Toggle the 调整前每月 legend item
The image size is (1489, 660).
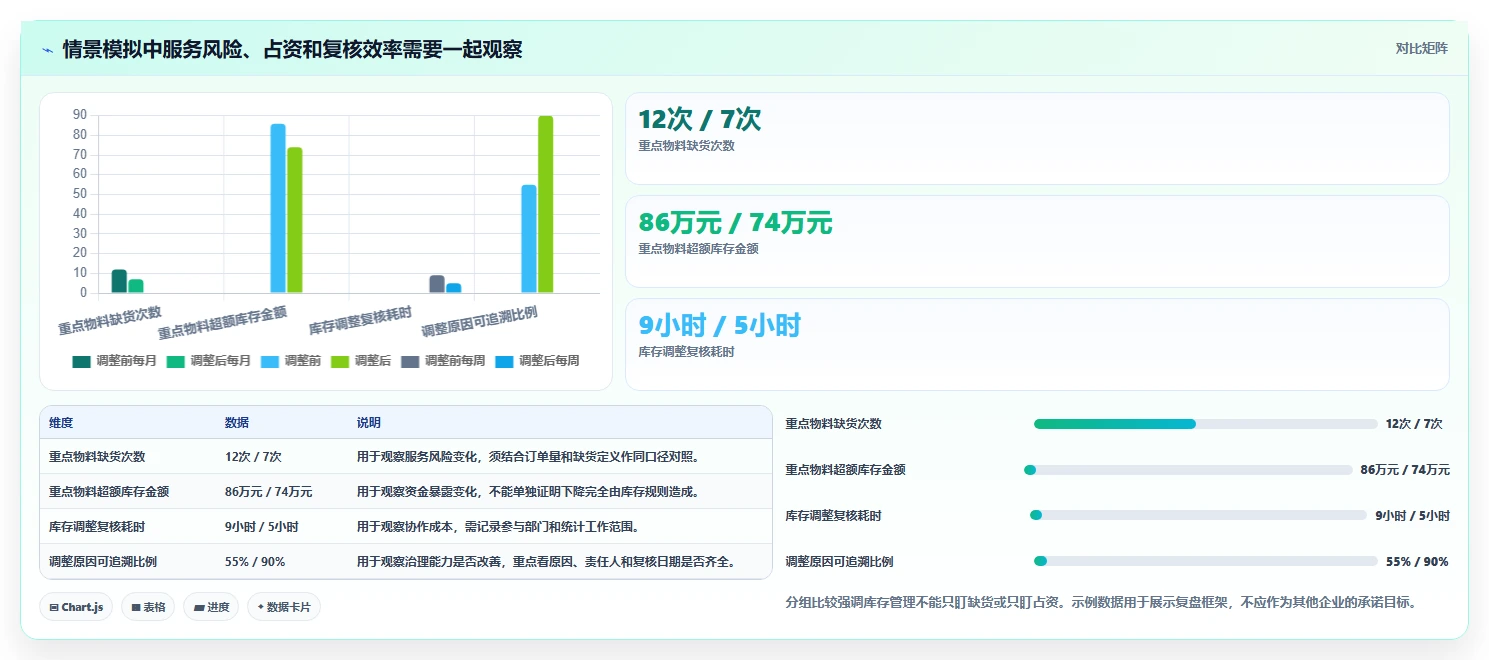pyautogui.click(x=115, y=361)
